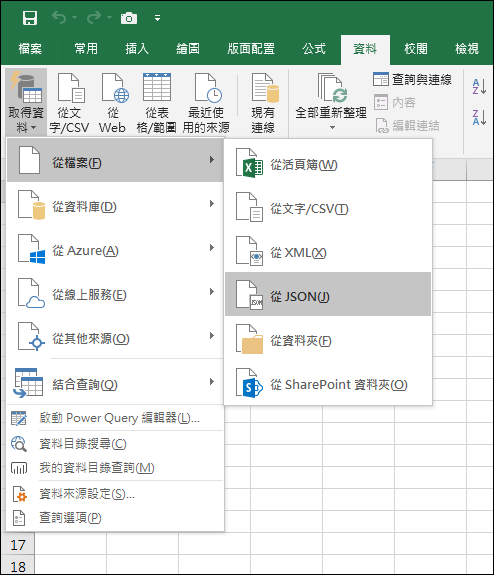Expand the arrow beside 從其他來源(O)

coord(212,336)
